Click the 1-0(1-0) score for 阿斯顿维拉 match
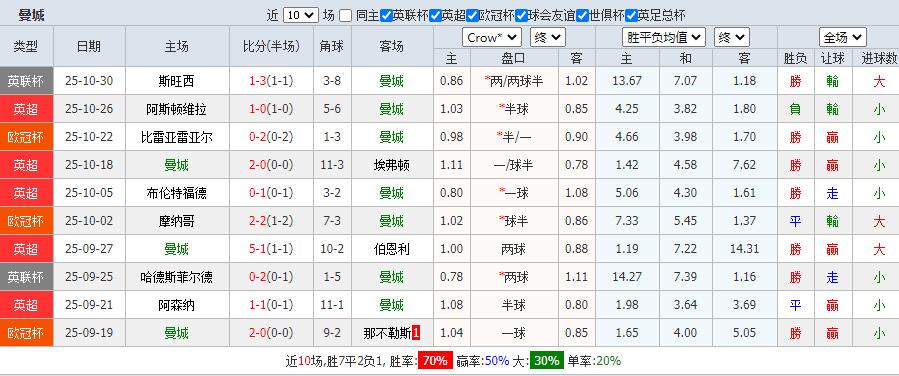Screen dimensions: 899x376 coord(271,109)
